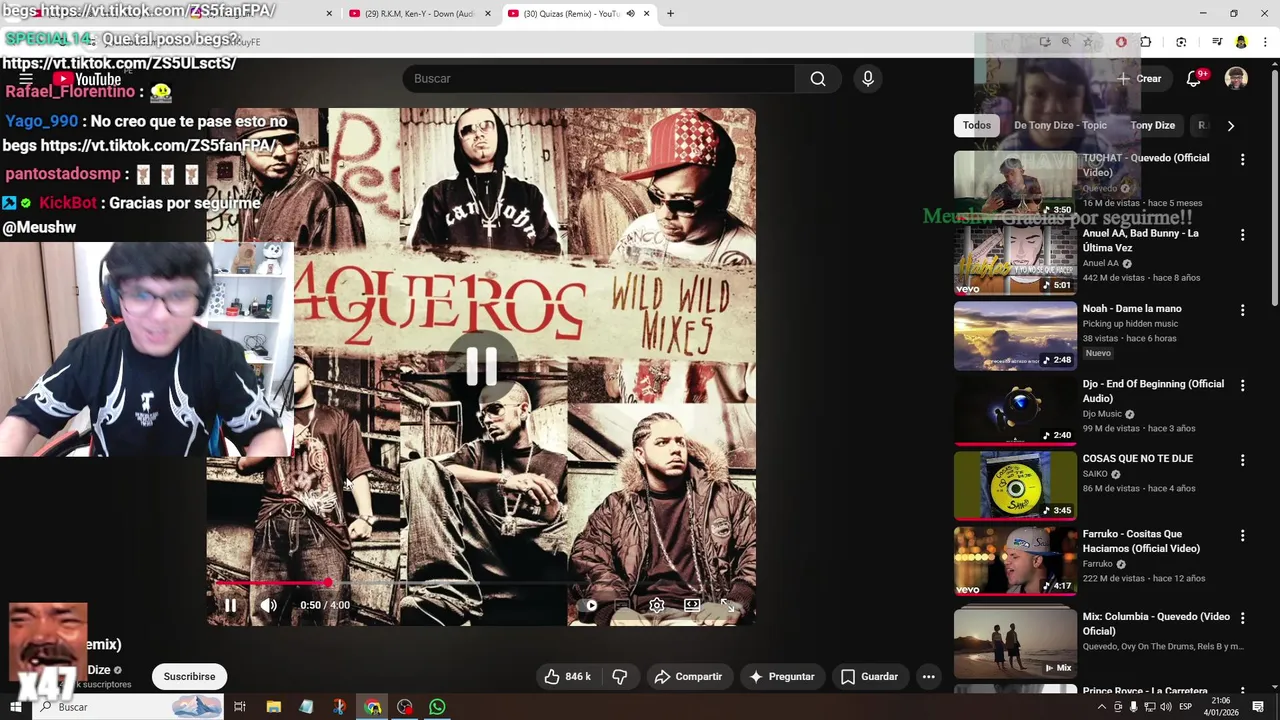Switch the player to theater mode
Screen dimensions: 1280x720
pyautogui.click(x=691, y=605)
